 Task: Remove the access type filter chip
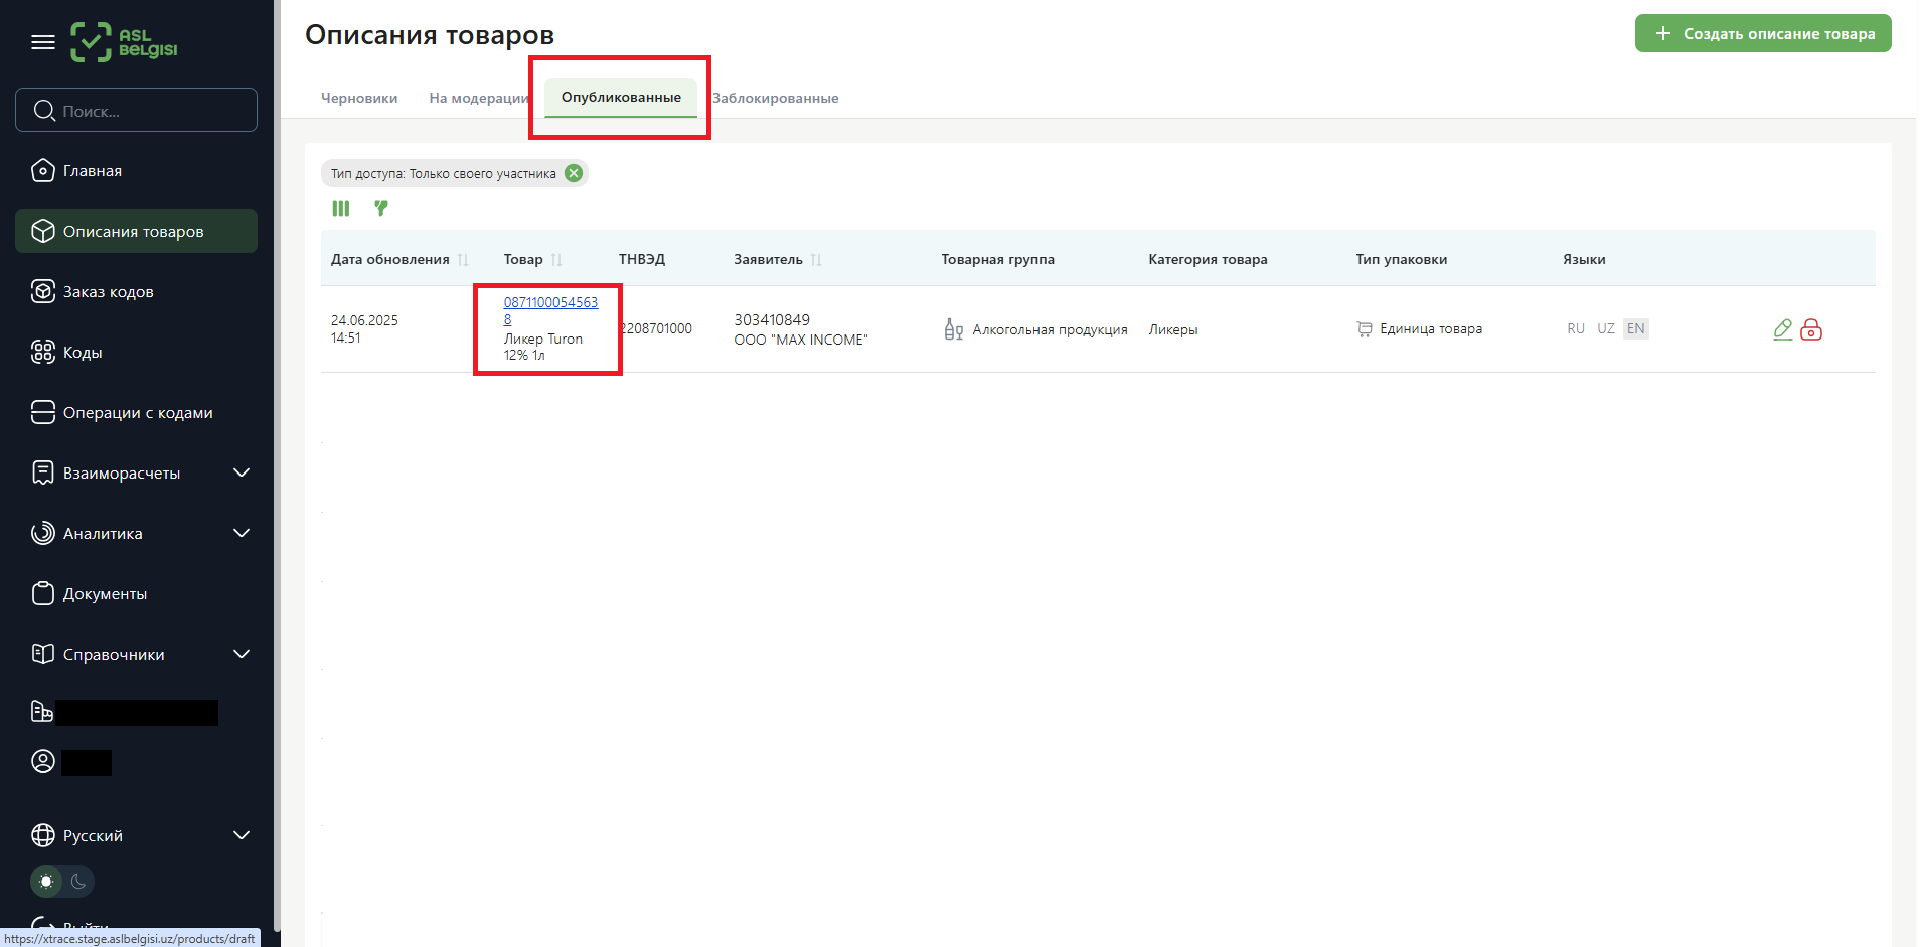point(574,173)
